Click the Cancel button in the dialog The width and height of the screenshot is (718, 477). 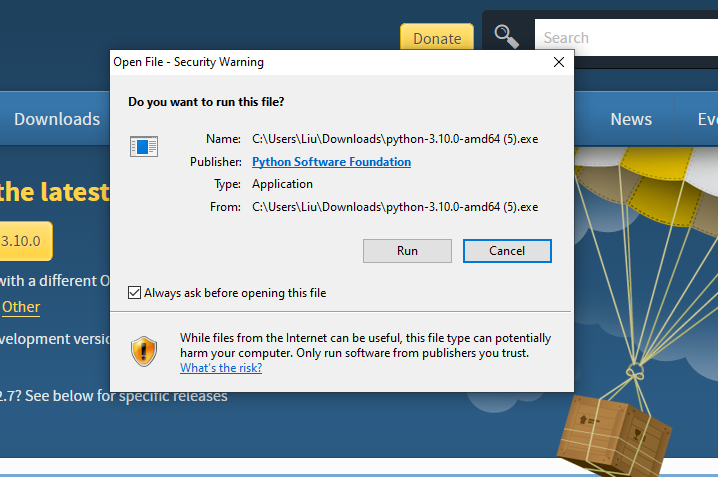(507, 251)
